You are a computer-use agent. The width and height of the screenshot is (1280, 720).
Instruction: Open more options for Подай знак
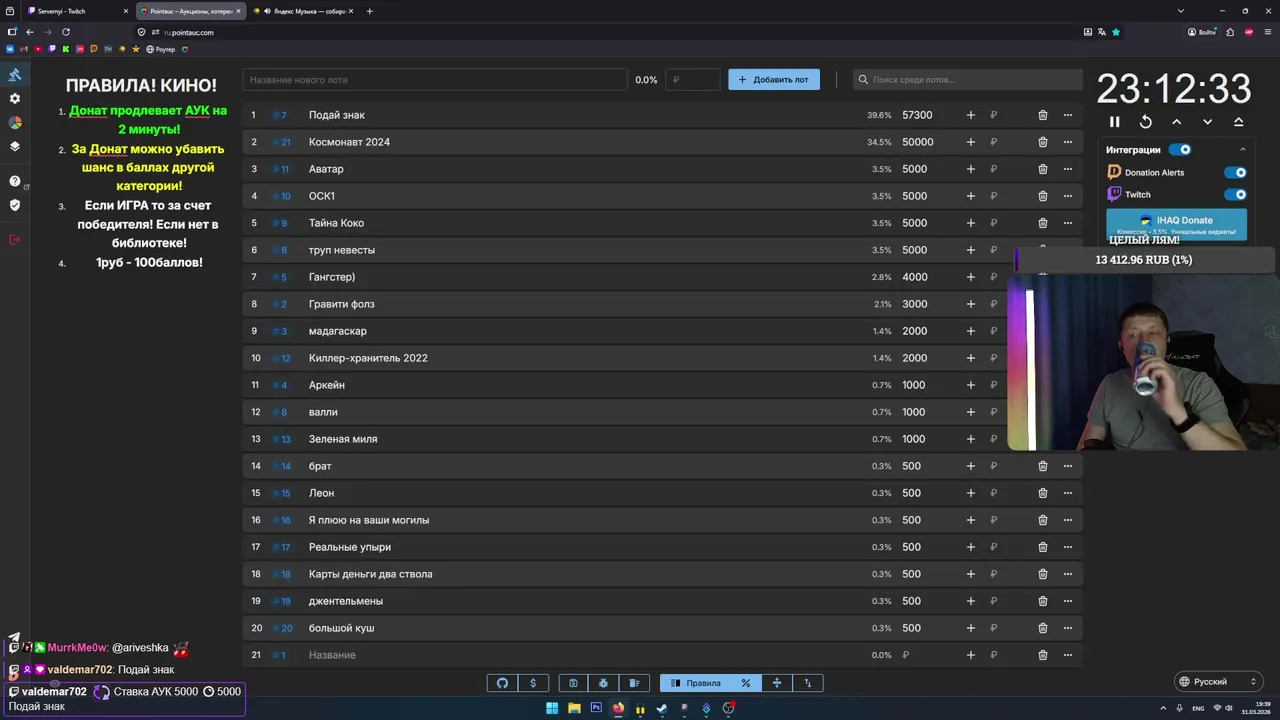1068,115
